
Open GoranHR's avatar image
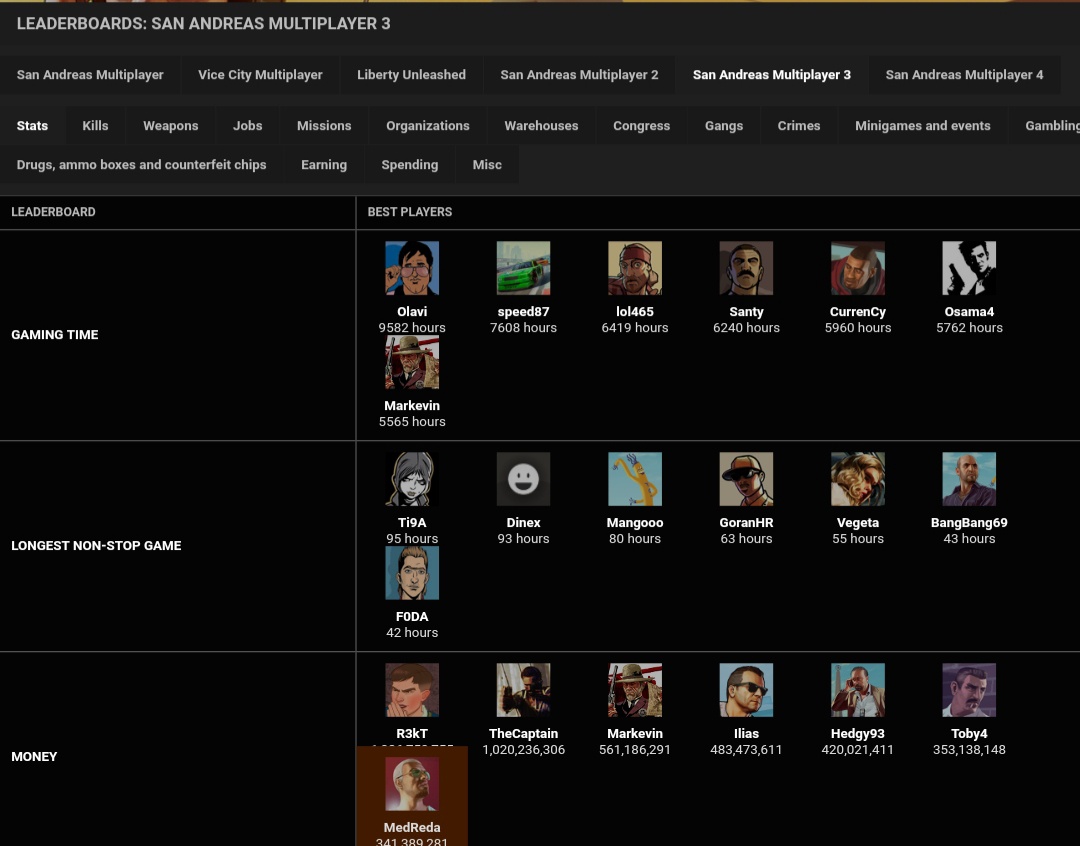(746, 479)
